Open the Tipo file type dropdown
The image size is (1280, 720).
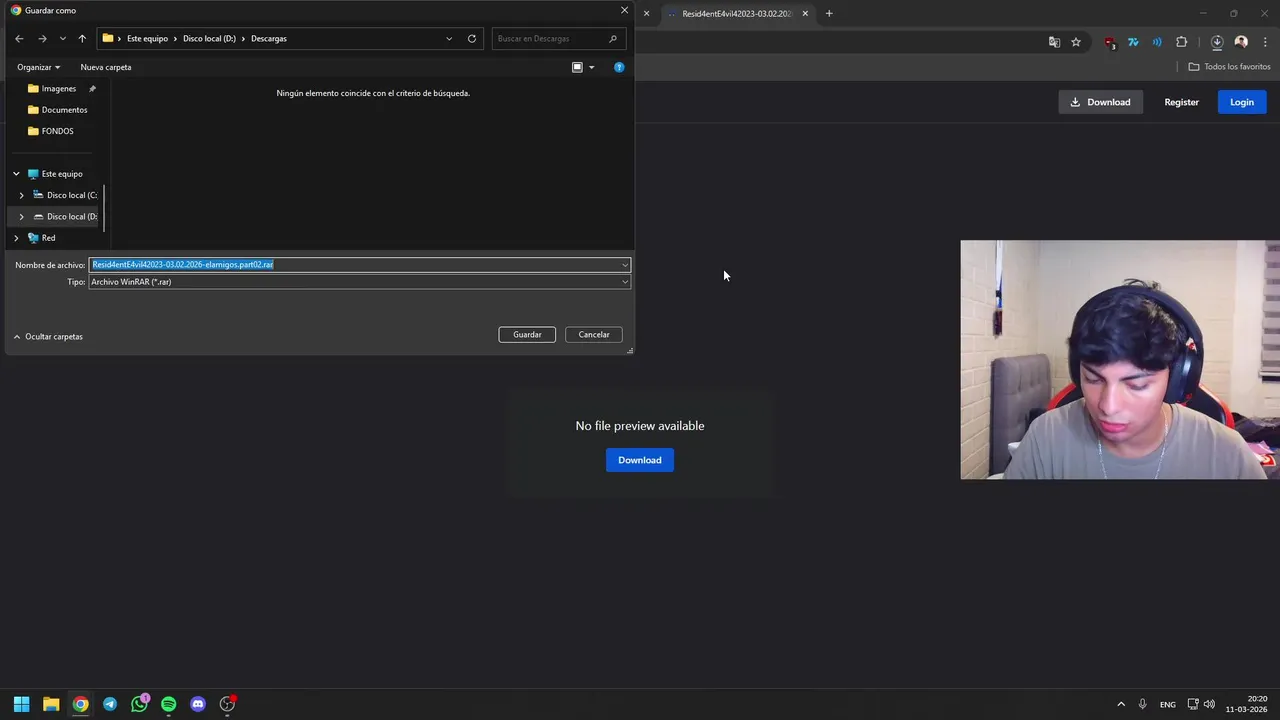(359, 282)
